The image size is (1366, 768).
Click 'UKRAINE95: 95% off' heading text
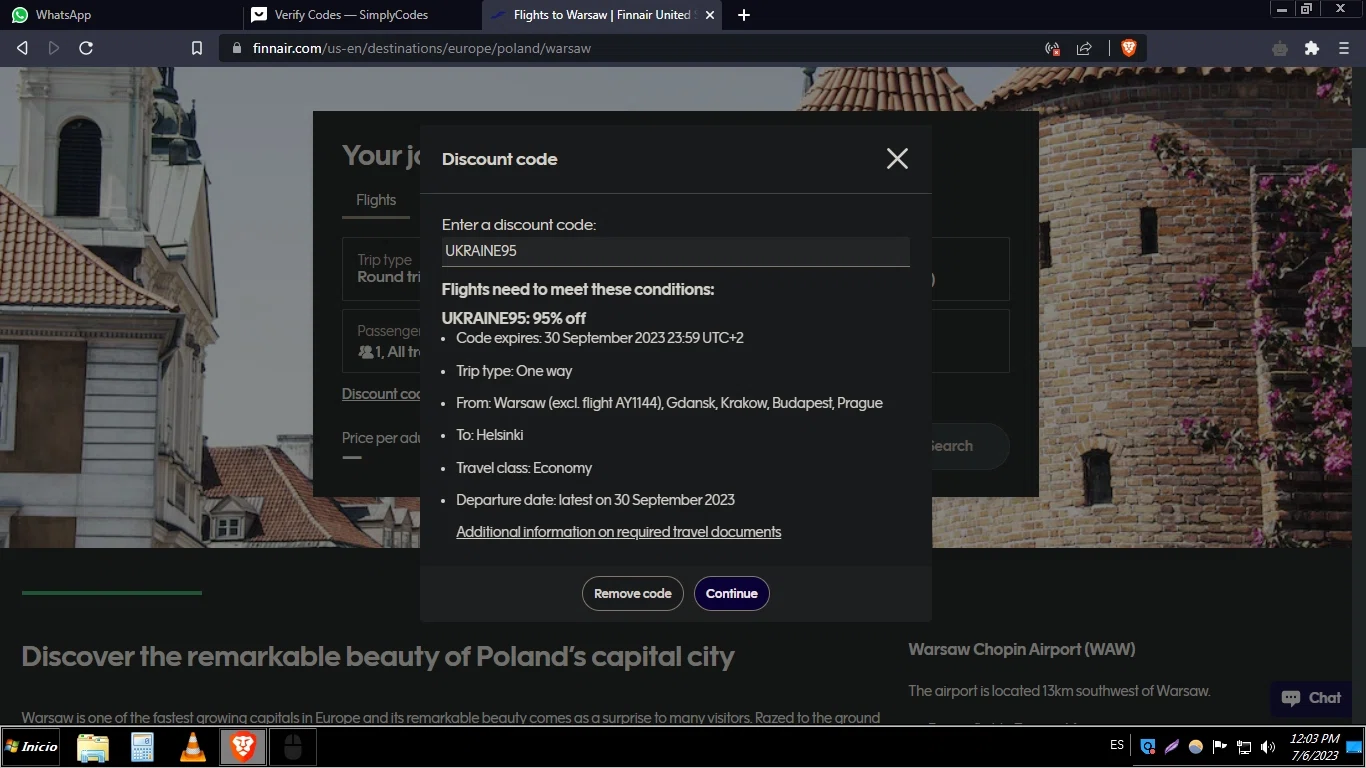(x=514, y=318)
